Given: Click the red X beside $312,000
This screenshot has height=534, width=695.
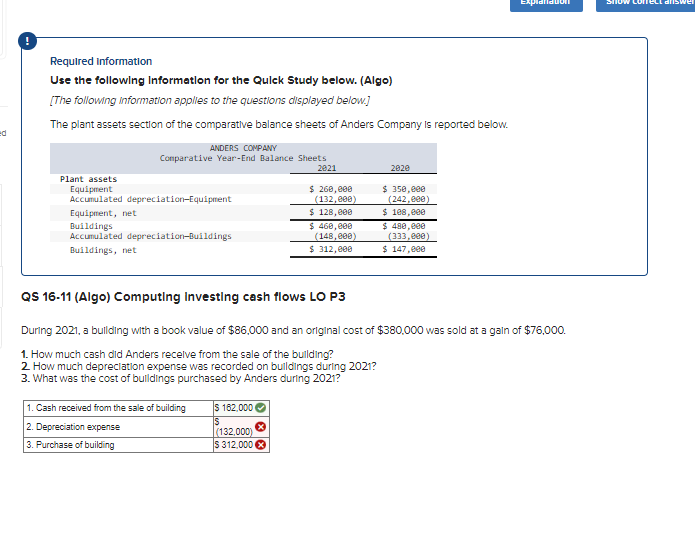Looking at the screenshot, I should (x=261, y=445).
